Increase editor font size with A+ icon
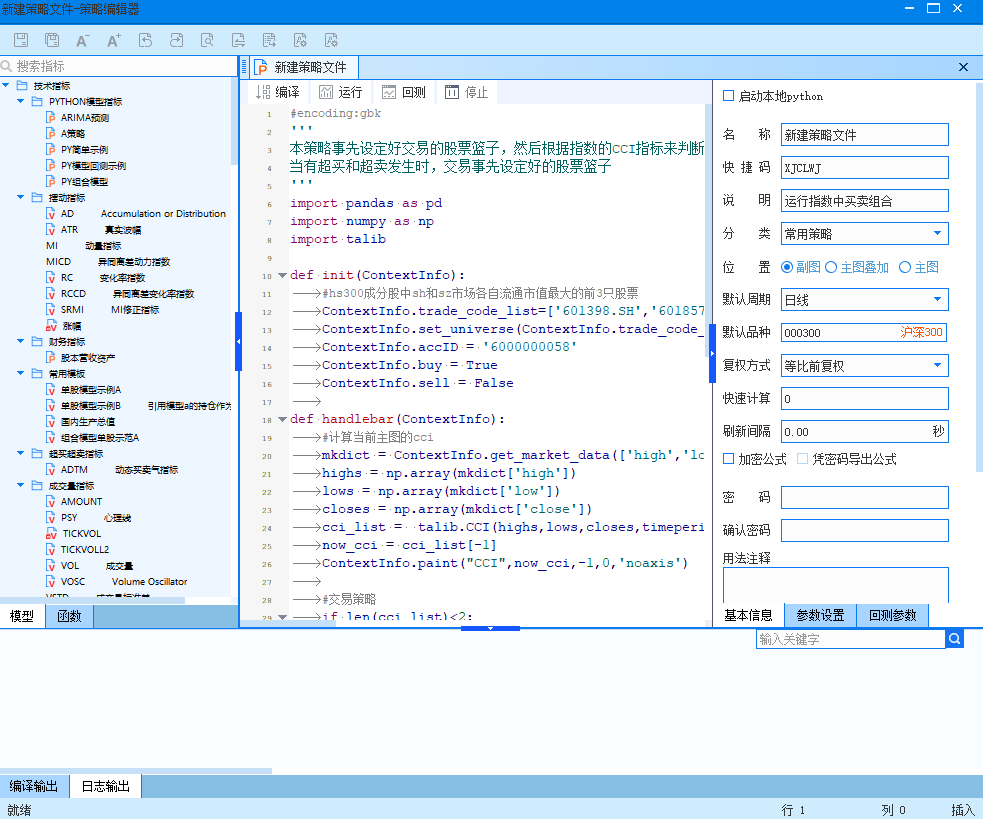Viewport: 983px width, 819px height. click(x=113, y=40)
